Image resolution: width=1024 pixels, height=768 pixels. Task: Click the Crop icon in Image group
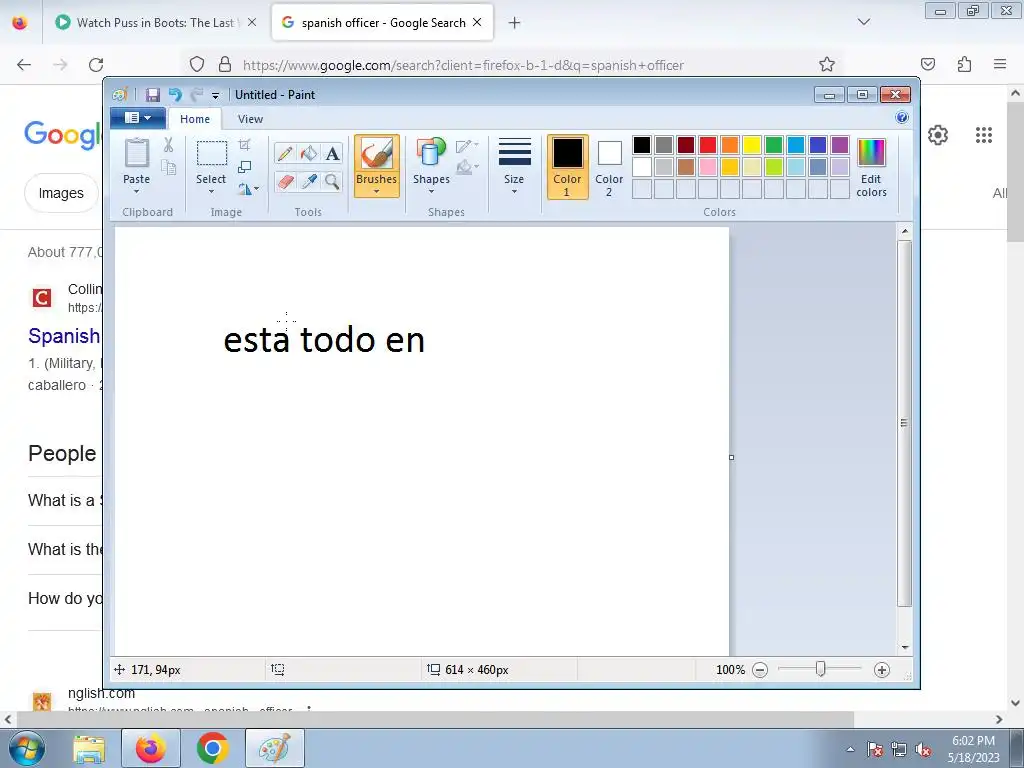tap(244, 144)
